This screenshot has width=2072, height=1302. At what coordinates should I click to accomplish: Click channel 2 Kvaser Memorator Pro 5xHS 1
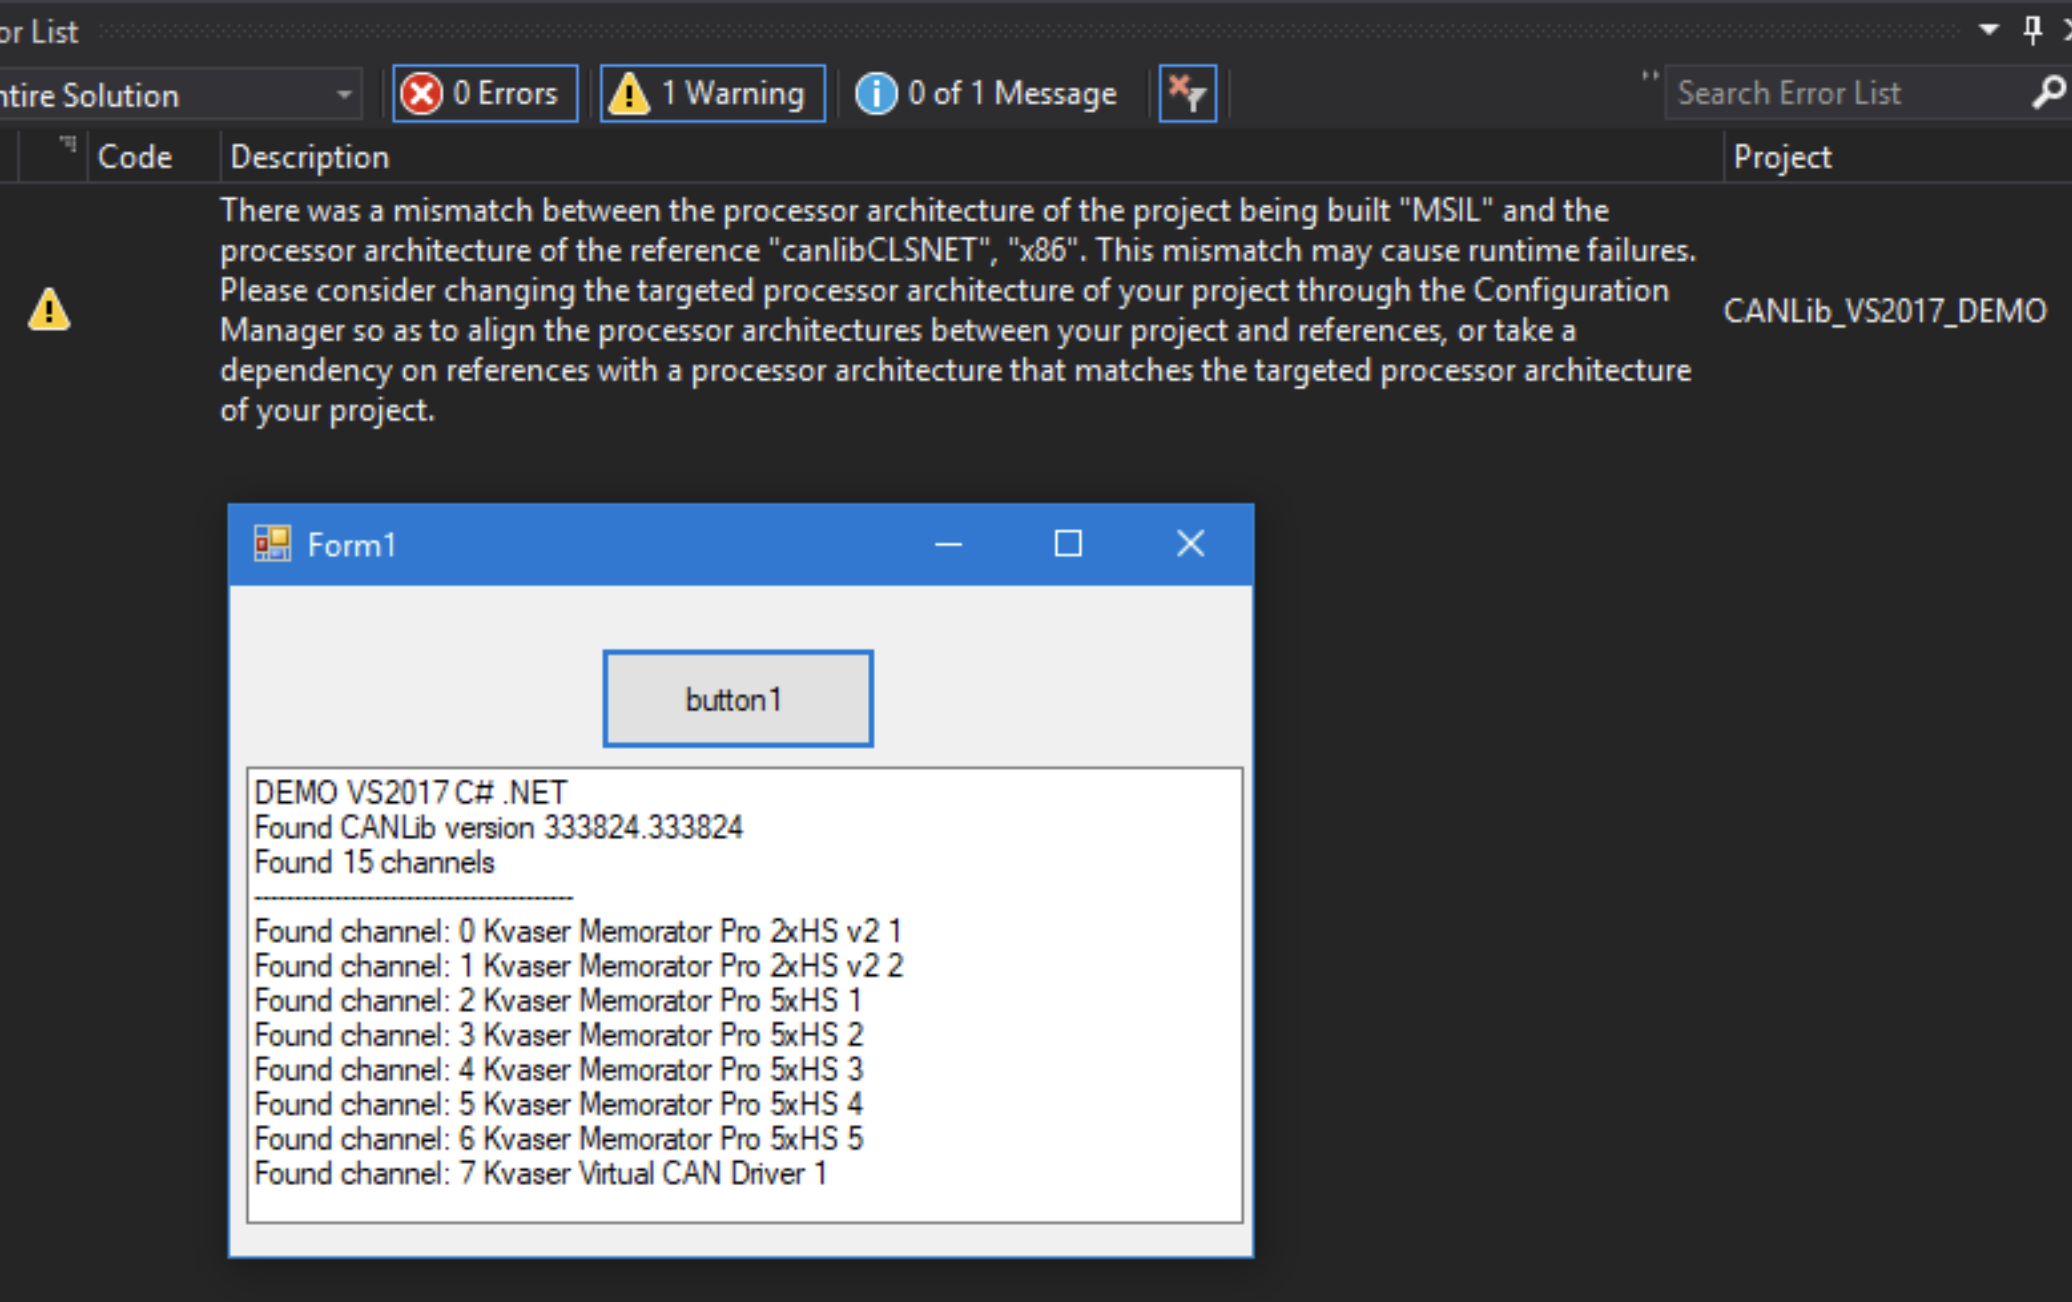click(558, 1000)
